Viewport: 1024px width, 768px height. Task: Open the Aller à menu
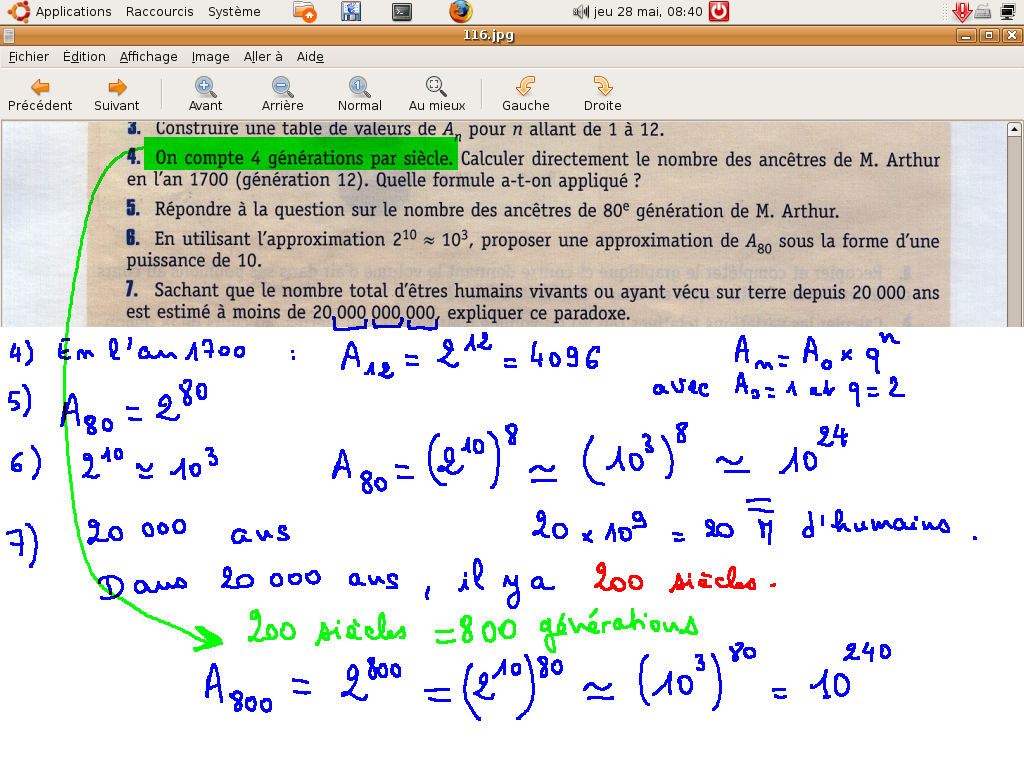[263, 57]
